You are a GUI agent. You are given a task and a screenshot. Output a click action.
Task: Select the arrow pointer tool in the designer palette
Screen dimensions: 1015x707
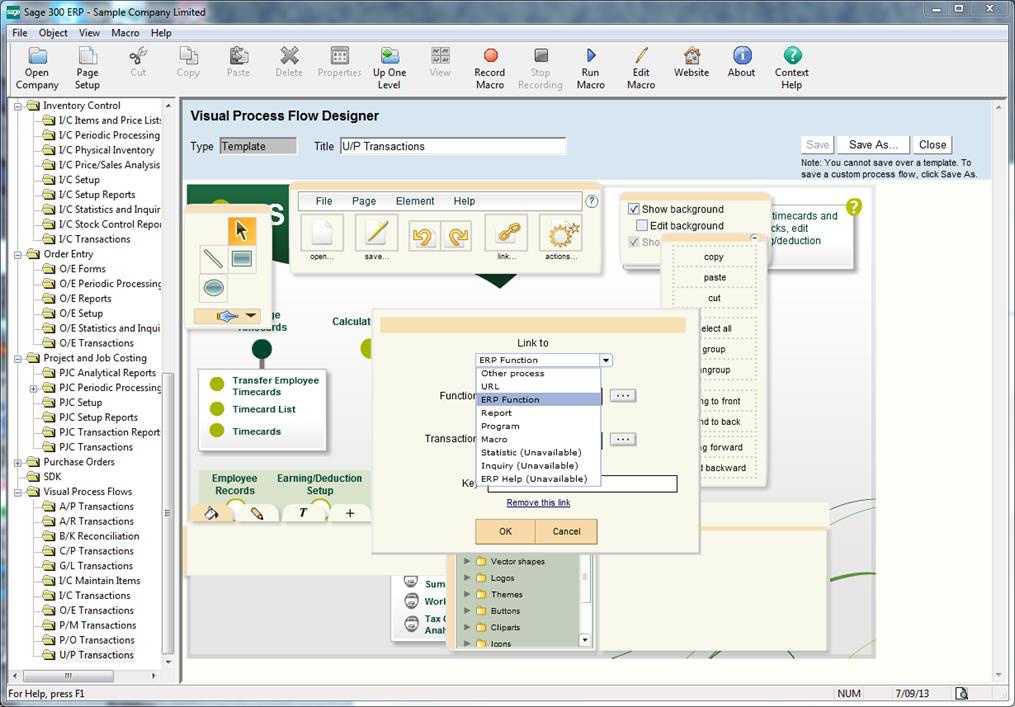coord(241,231)
